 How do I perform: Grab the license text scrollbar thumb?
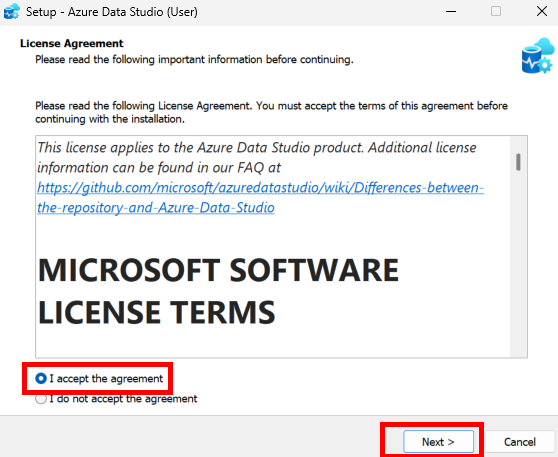518,162
